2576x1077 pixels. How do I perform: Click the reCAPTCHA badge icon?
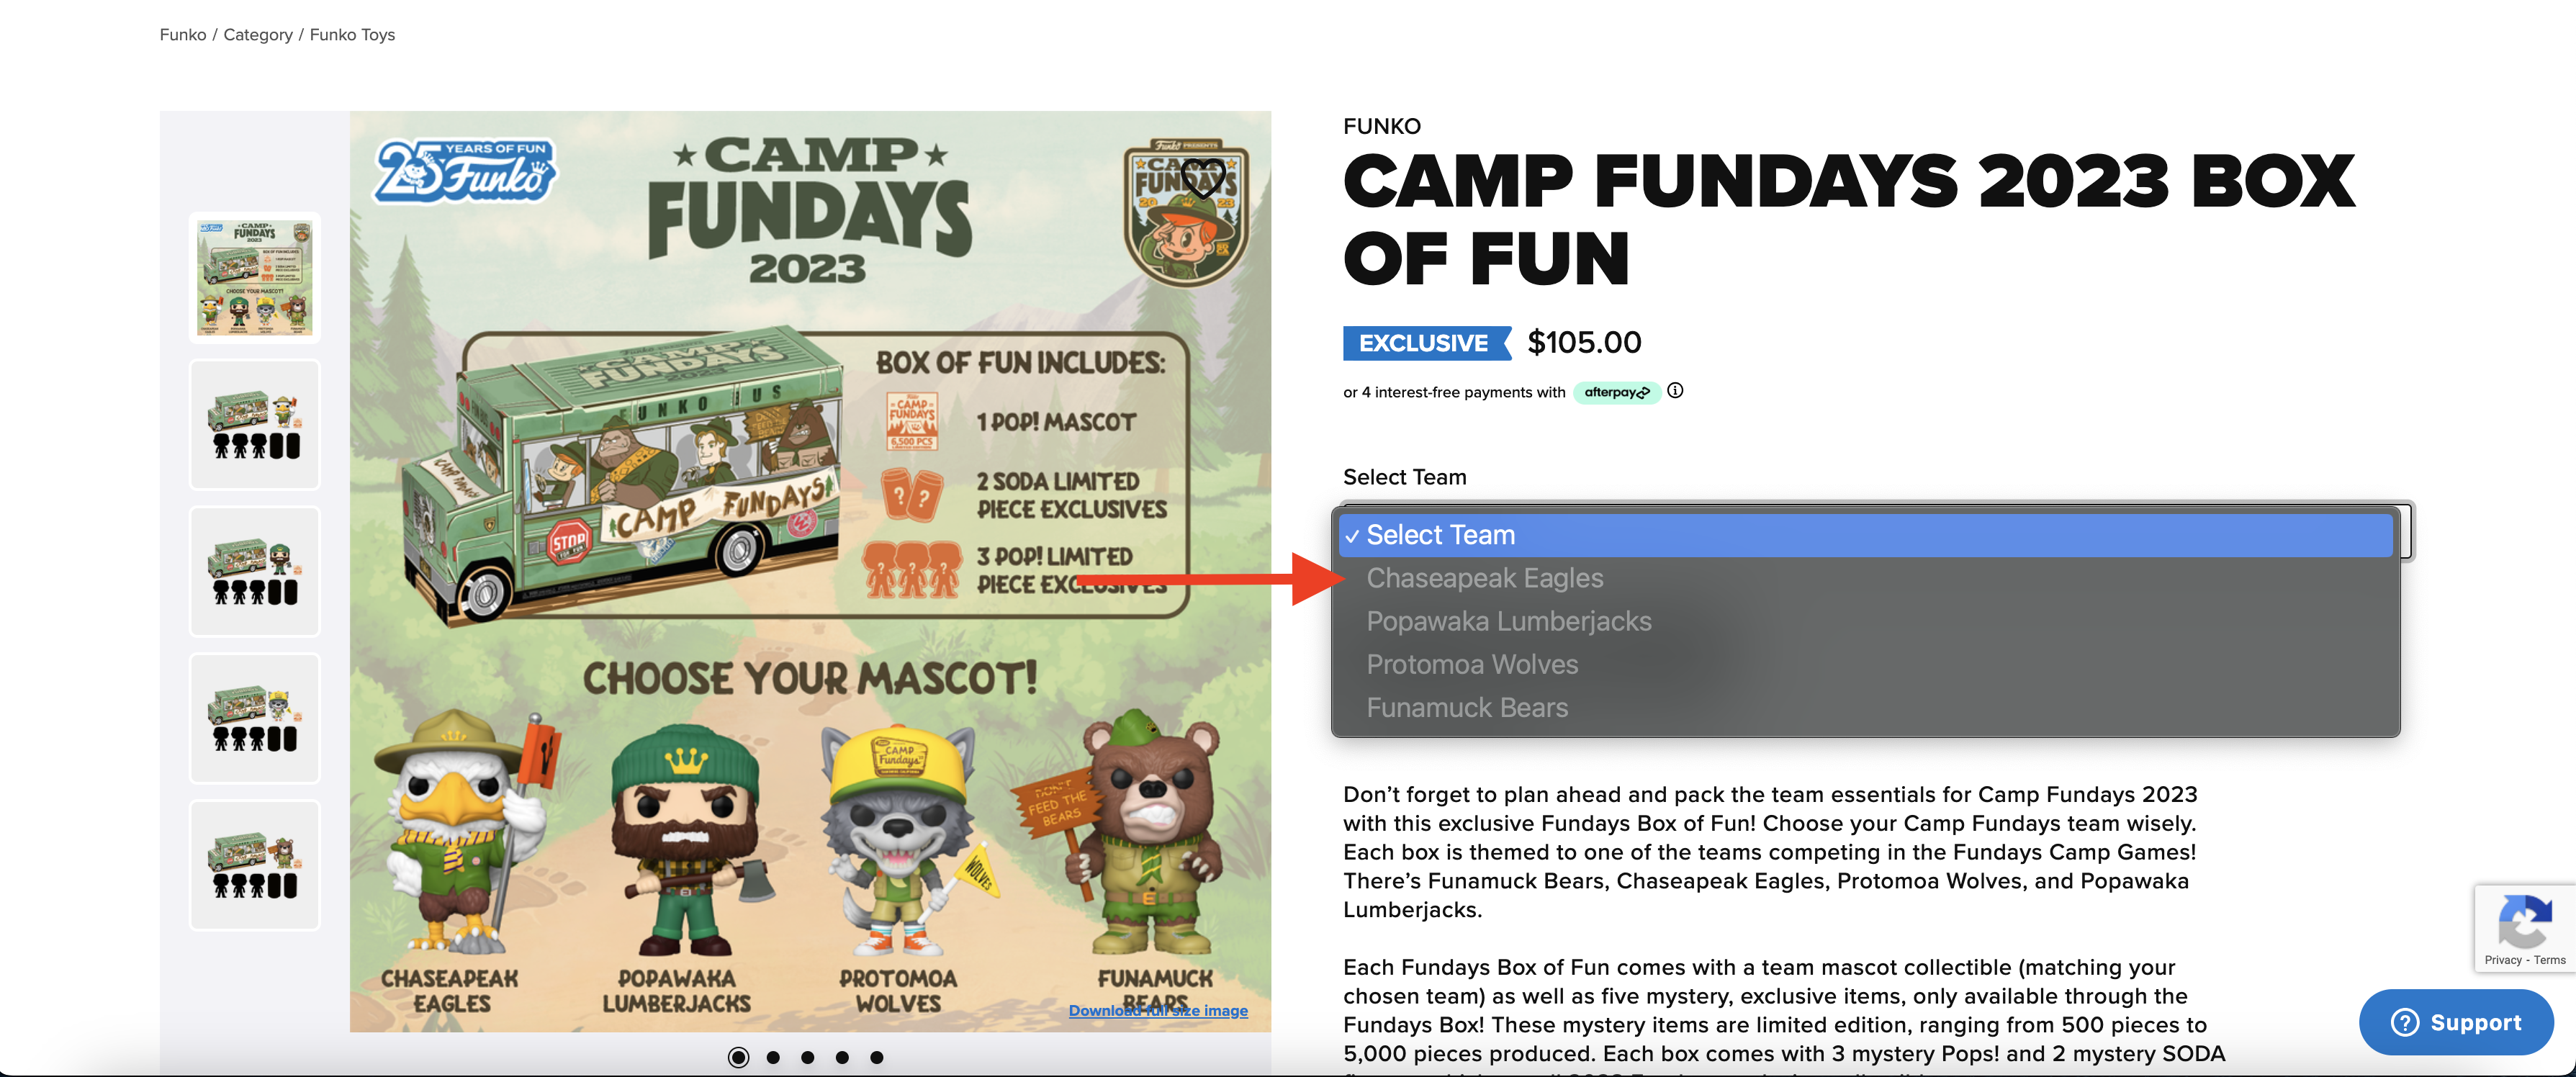pos(2523,921)
